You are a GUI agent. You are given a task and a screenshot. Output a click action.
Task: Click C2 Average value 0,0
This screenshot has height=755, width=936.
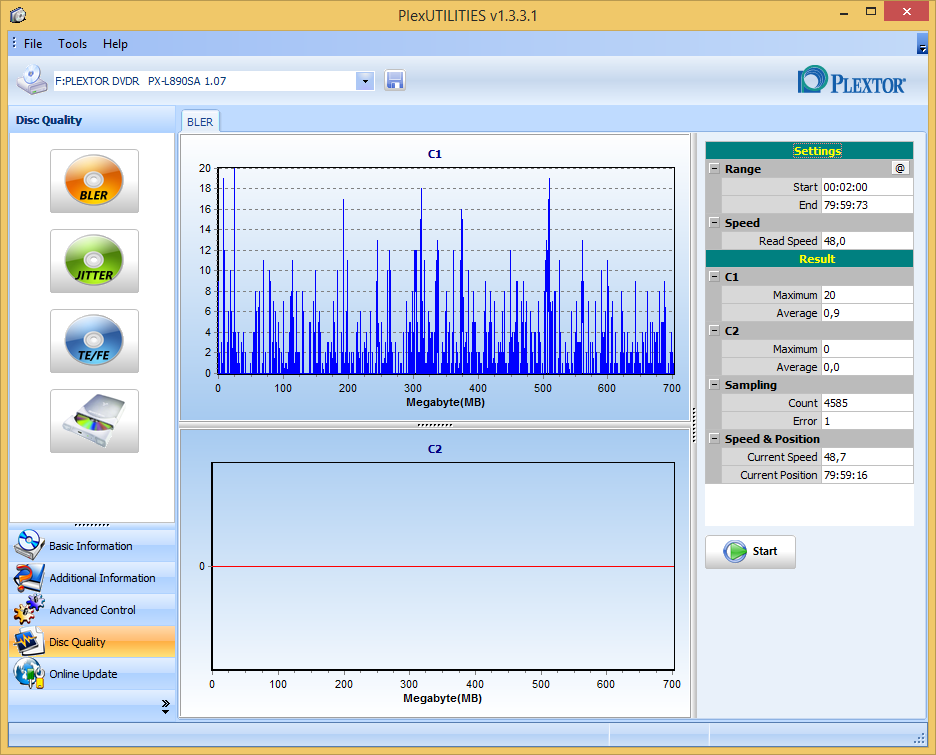(x=867, y=366)
